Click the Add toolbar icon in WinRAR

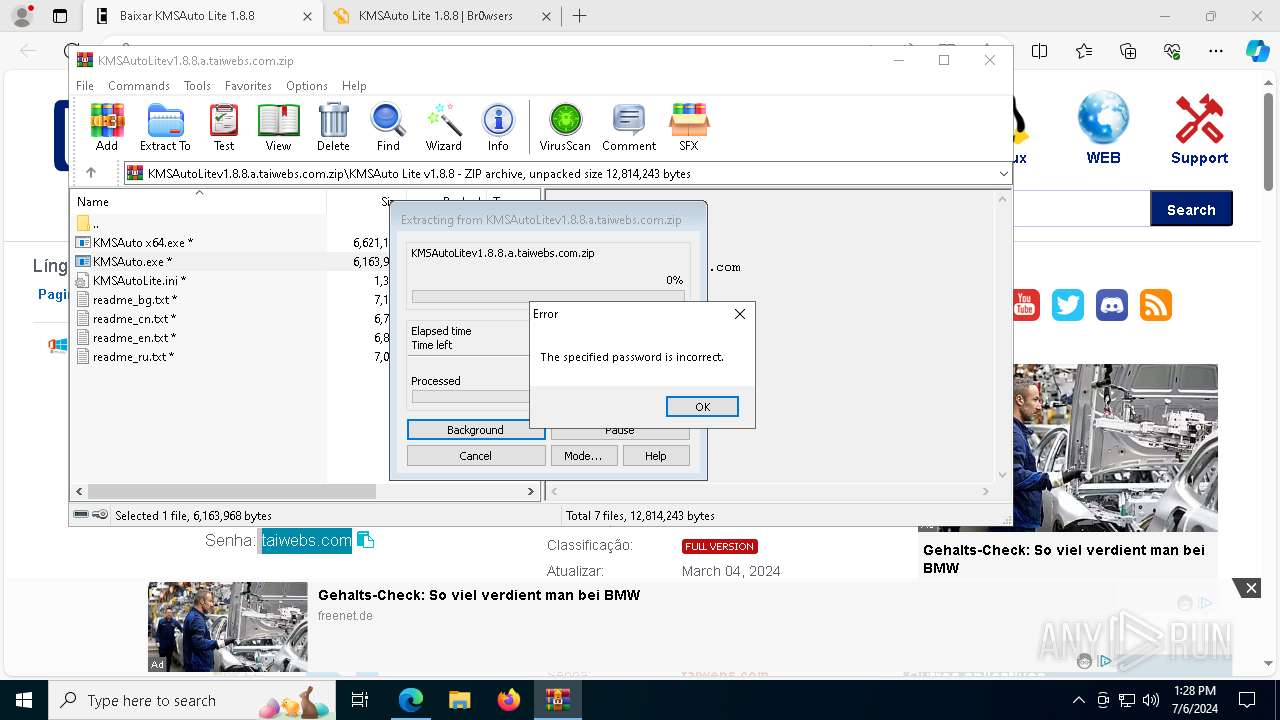point(107,127)
